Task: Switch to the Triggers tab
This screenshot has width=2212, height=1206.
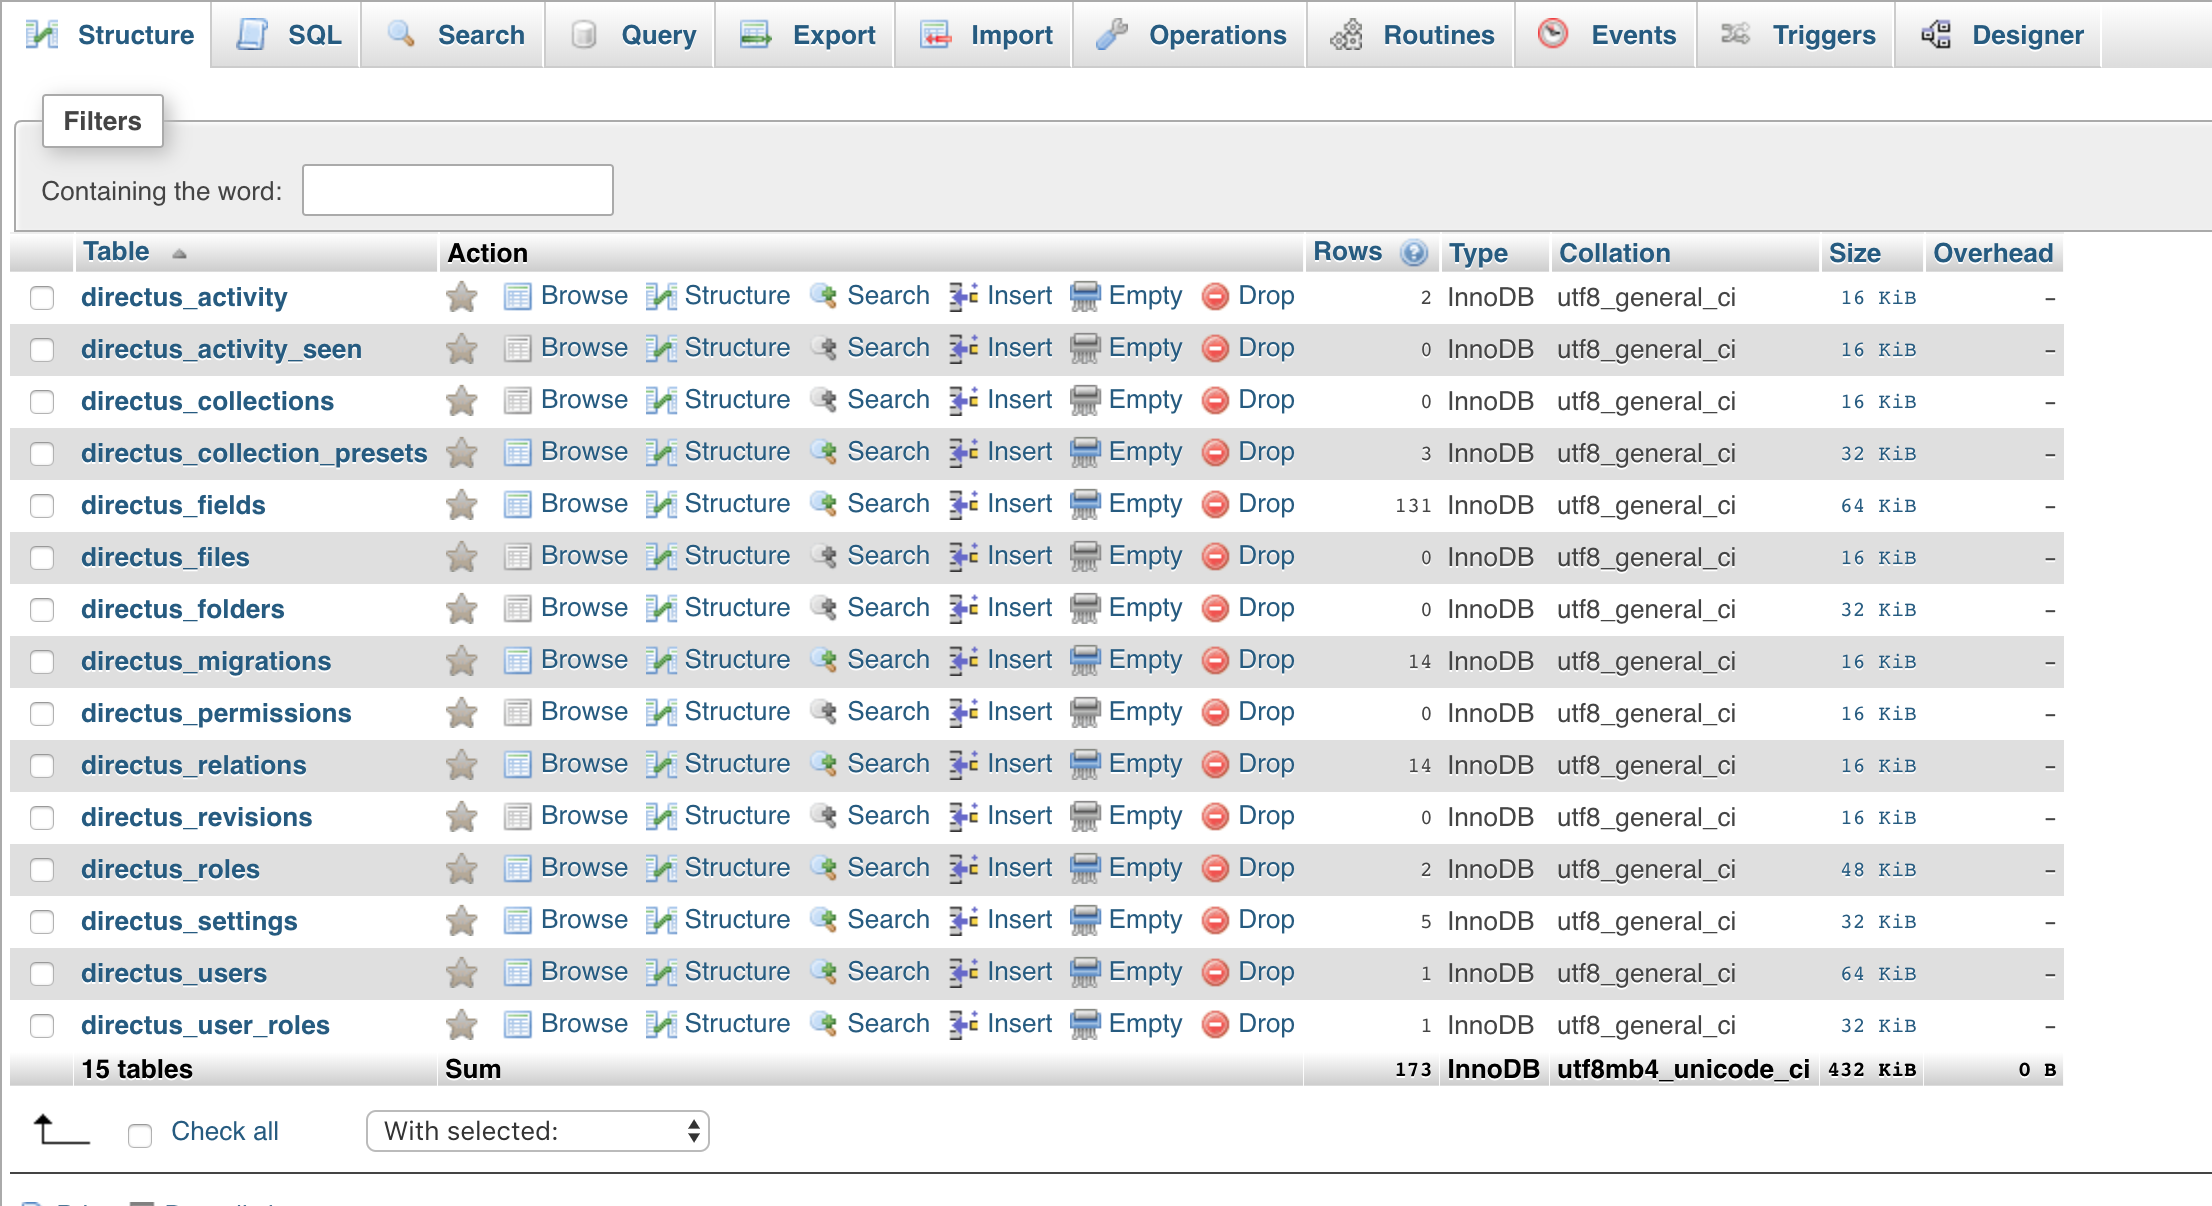Action: [1796, 35]
